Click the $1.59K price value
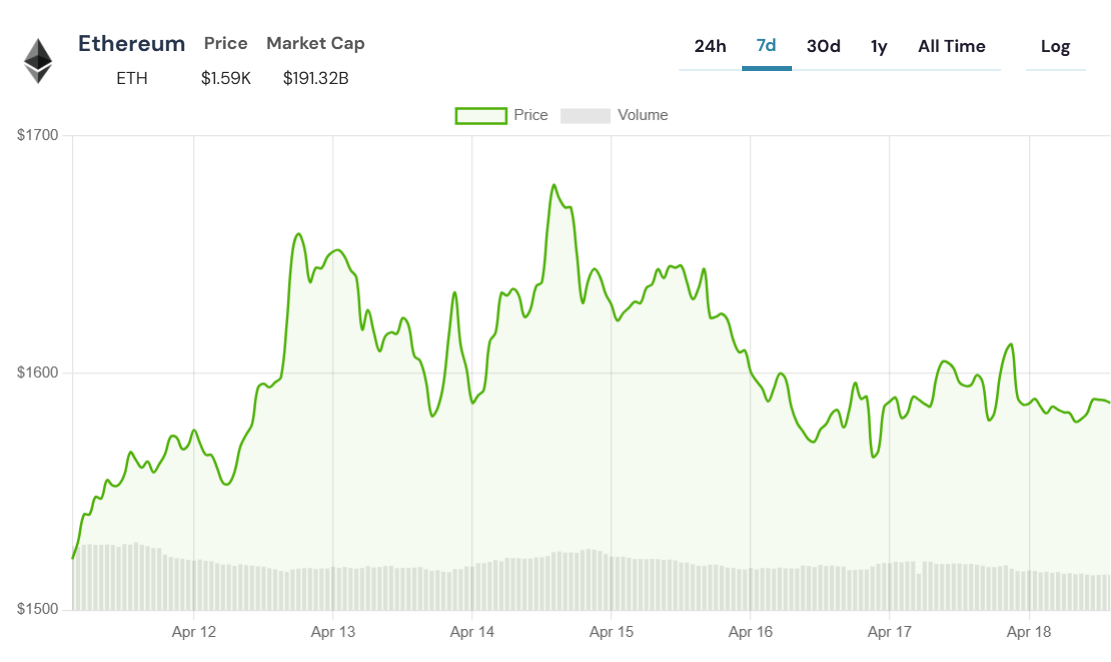This screenshot has height=662, width=1111. (x=226, y=78)
